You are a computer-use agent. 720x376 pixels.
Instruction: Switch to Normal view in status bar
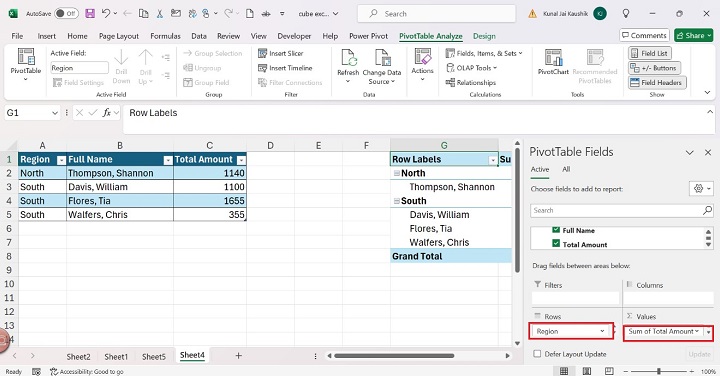click(564, 371)
